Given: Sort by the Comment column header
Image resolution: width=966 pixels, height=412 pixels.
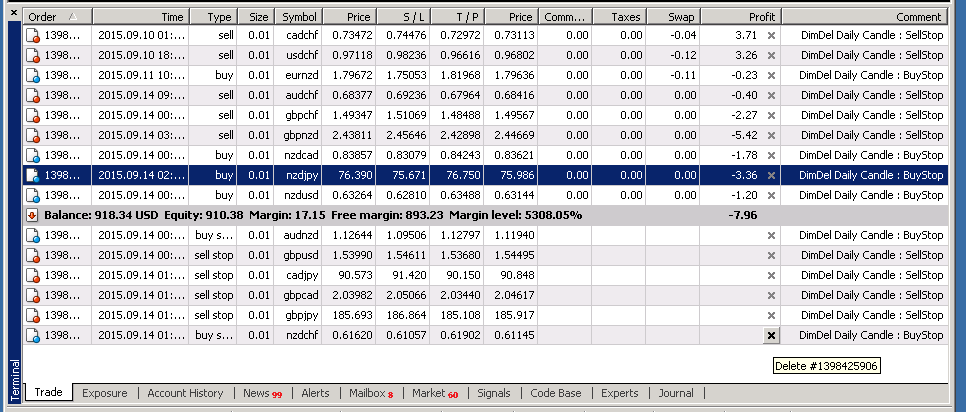Looking at the screenshot, I should click(865, 17).
